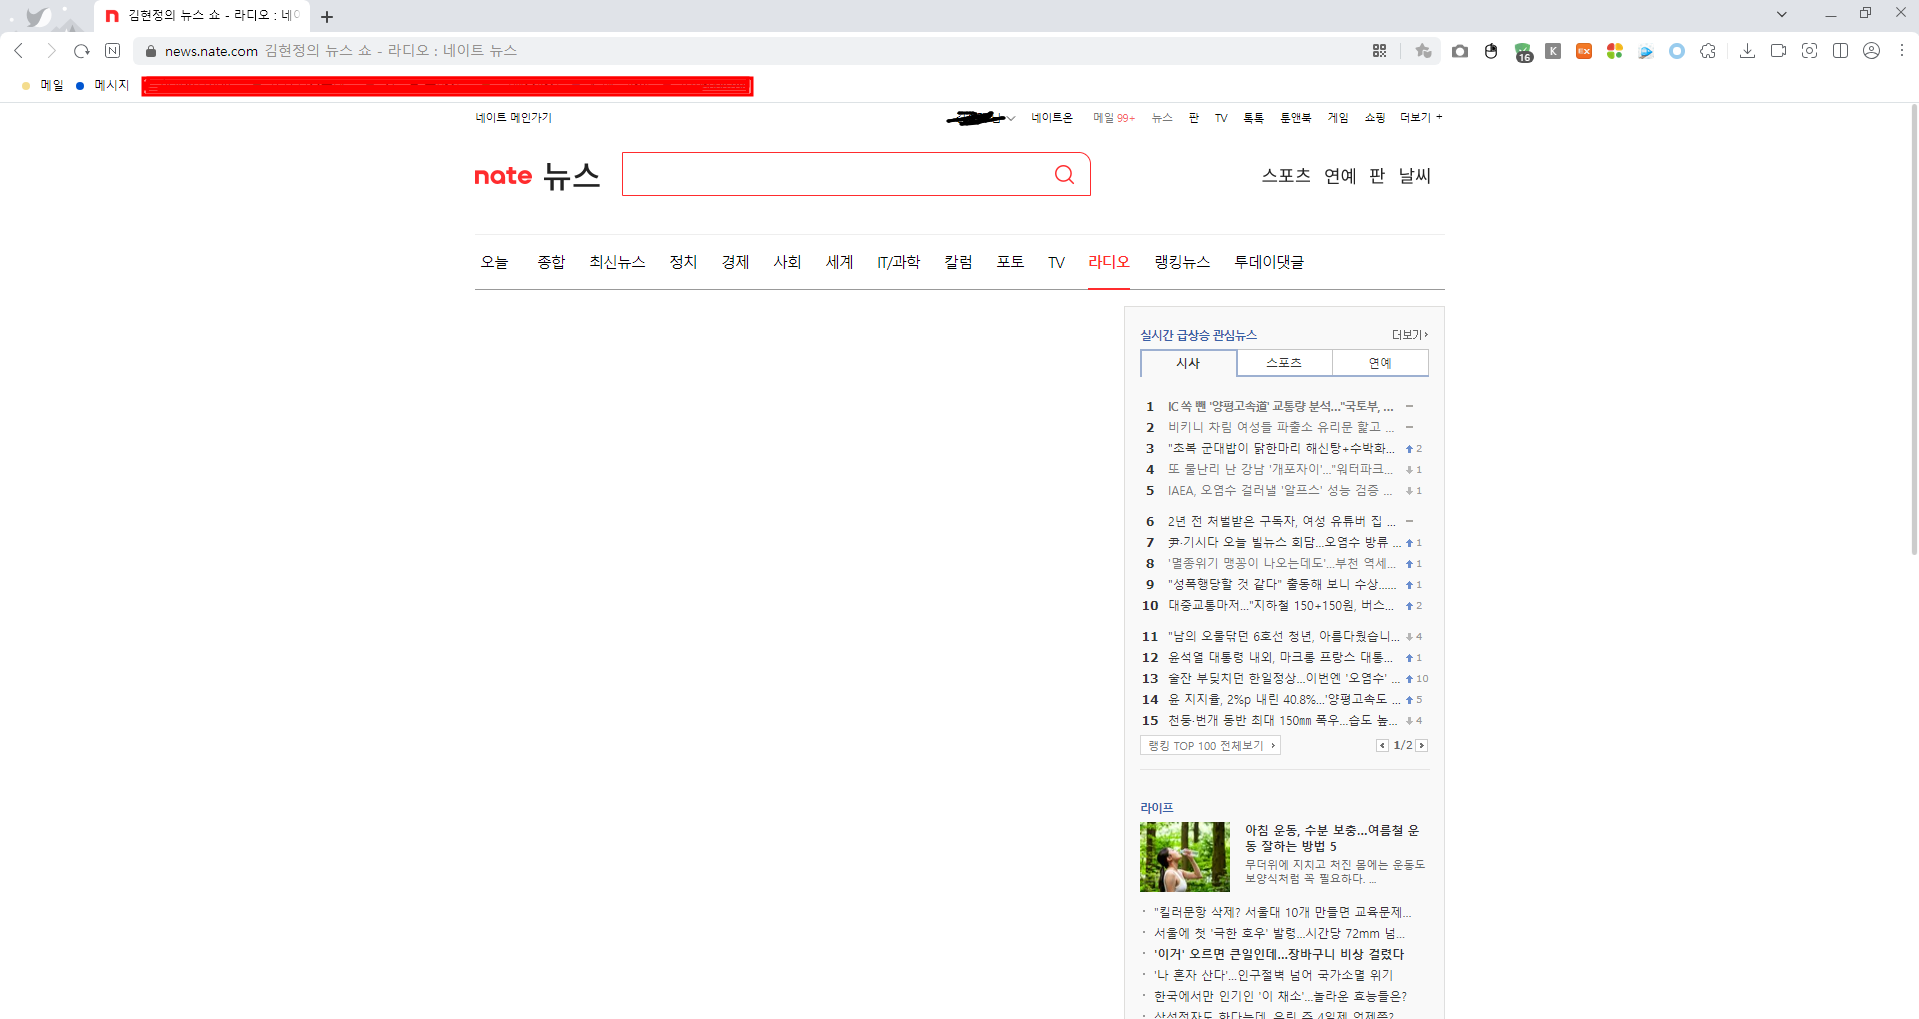The width and height of the screenshot is (1919, 1019).
Task: Open the Extensions puzzle icon
Action: click(x=1708, y=51)
